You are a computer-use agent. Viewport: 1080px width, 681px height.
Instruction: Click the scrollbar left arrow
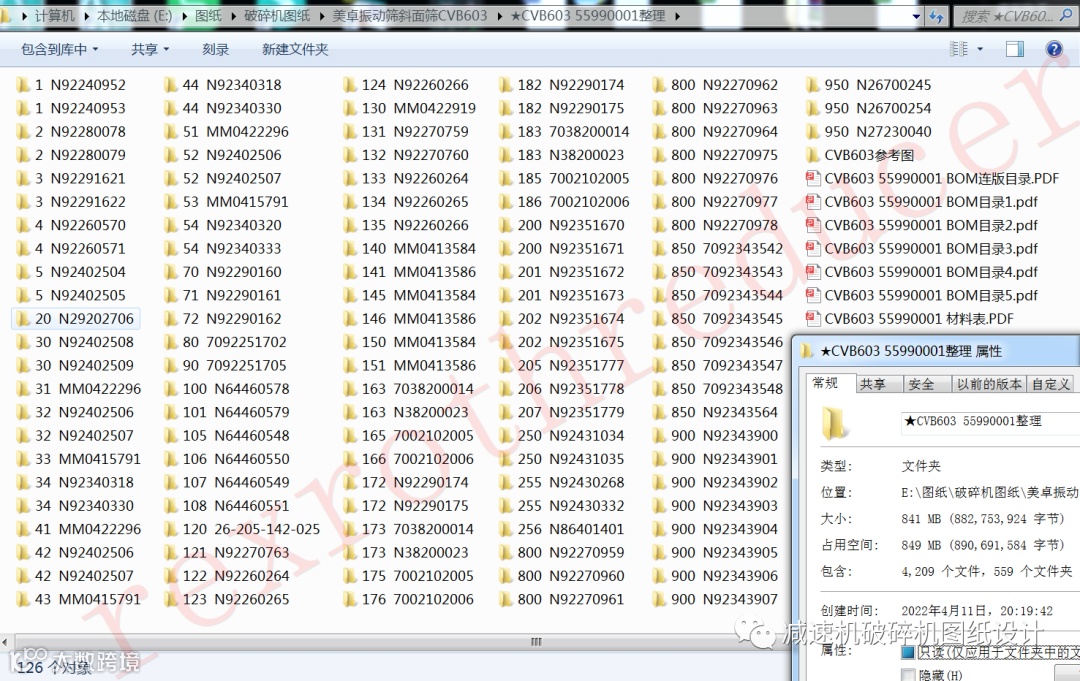[x=6, y=642]
